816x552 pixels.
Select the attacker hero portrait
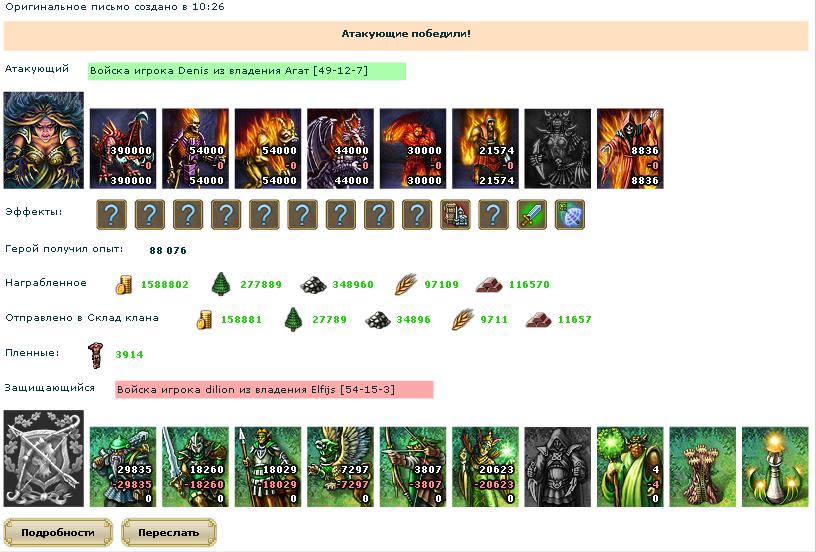[44, 140]
